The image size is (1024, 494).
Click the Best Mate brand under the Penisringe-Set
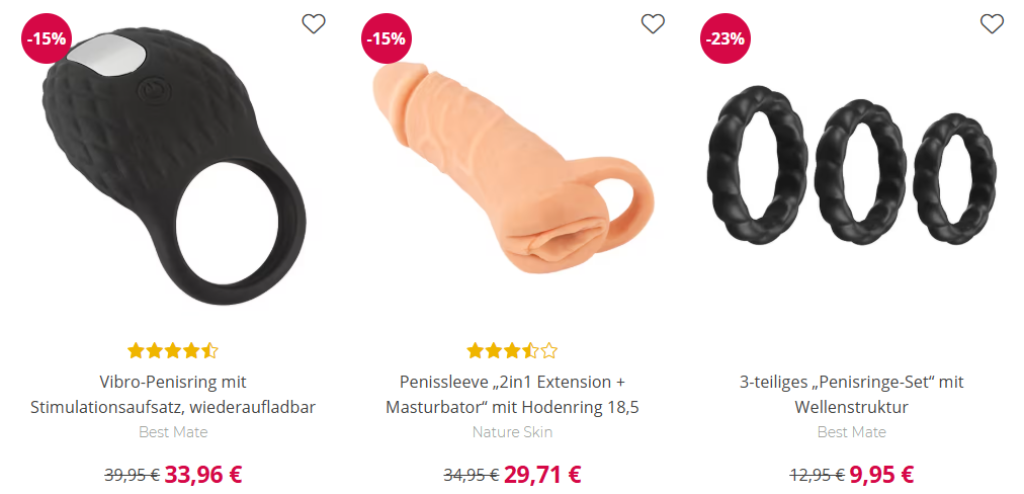click(852, 432)
